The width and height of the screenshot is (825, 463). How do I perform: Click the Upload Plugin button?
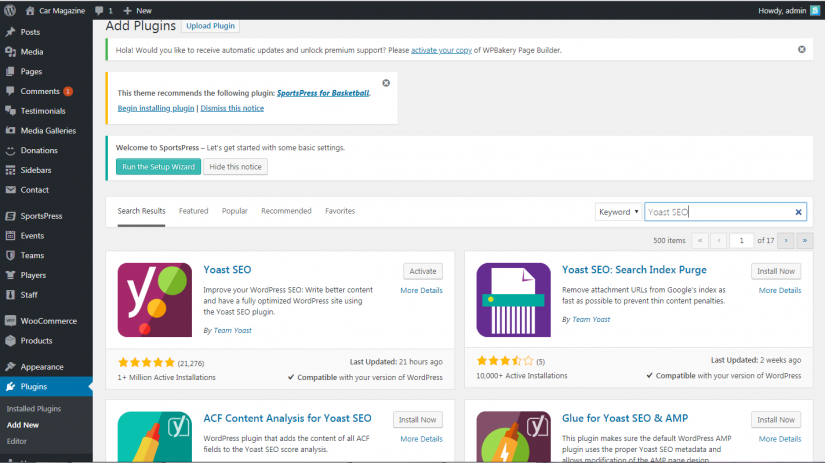pyautogui.click(x=211, y=25)
